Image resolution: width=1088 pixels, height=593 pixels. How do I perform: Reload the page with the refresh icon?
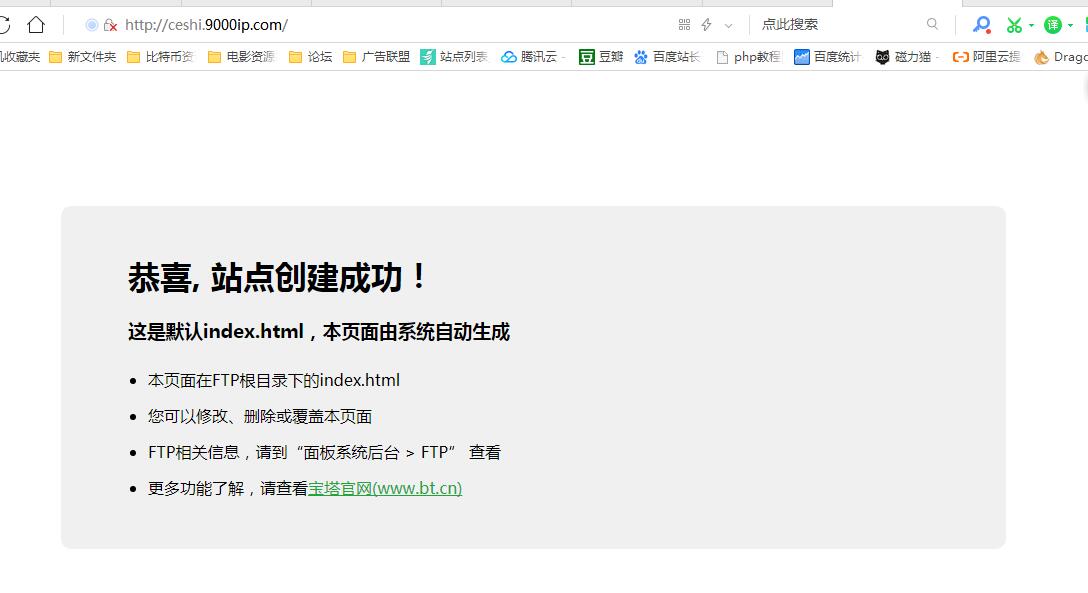tap(4, 26)
